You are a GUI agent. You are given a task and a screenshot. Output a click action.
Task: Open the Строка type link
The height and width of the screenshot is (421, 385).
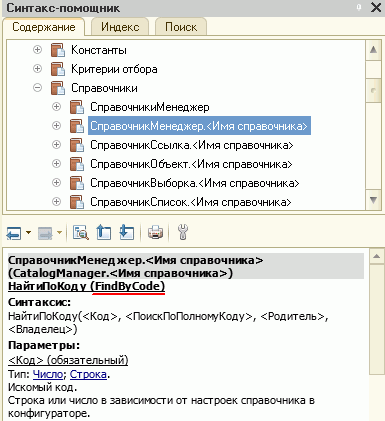[x=88, y=374]
